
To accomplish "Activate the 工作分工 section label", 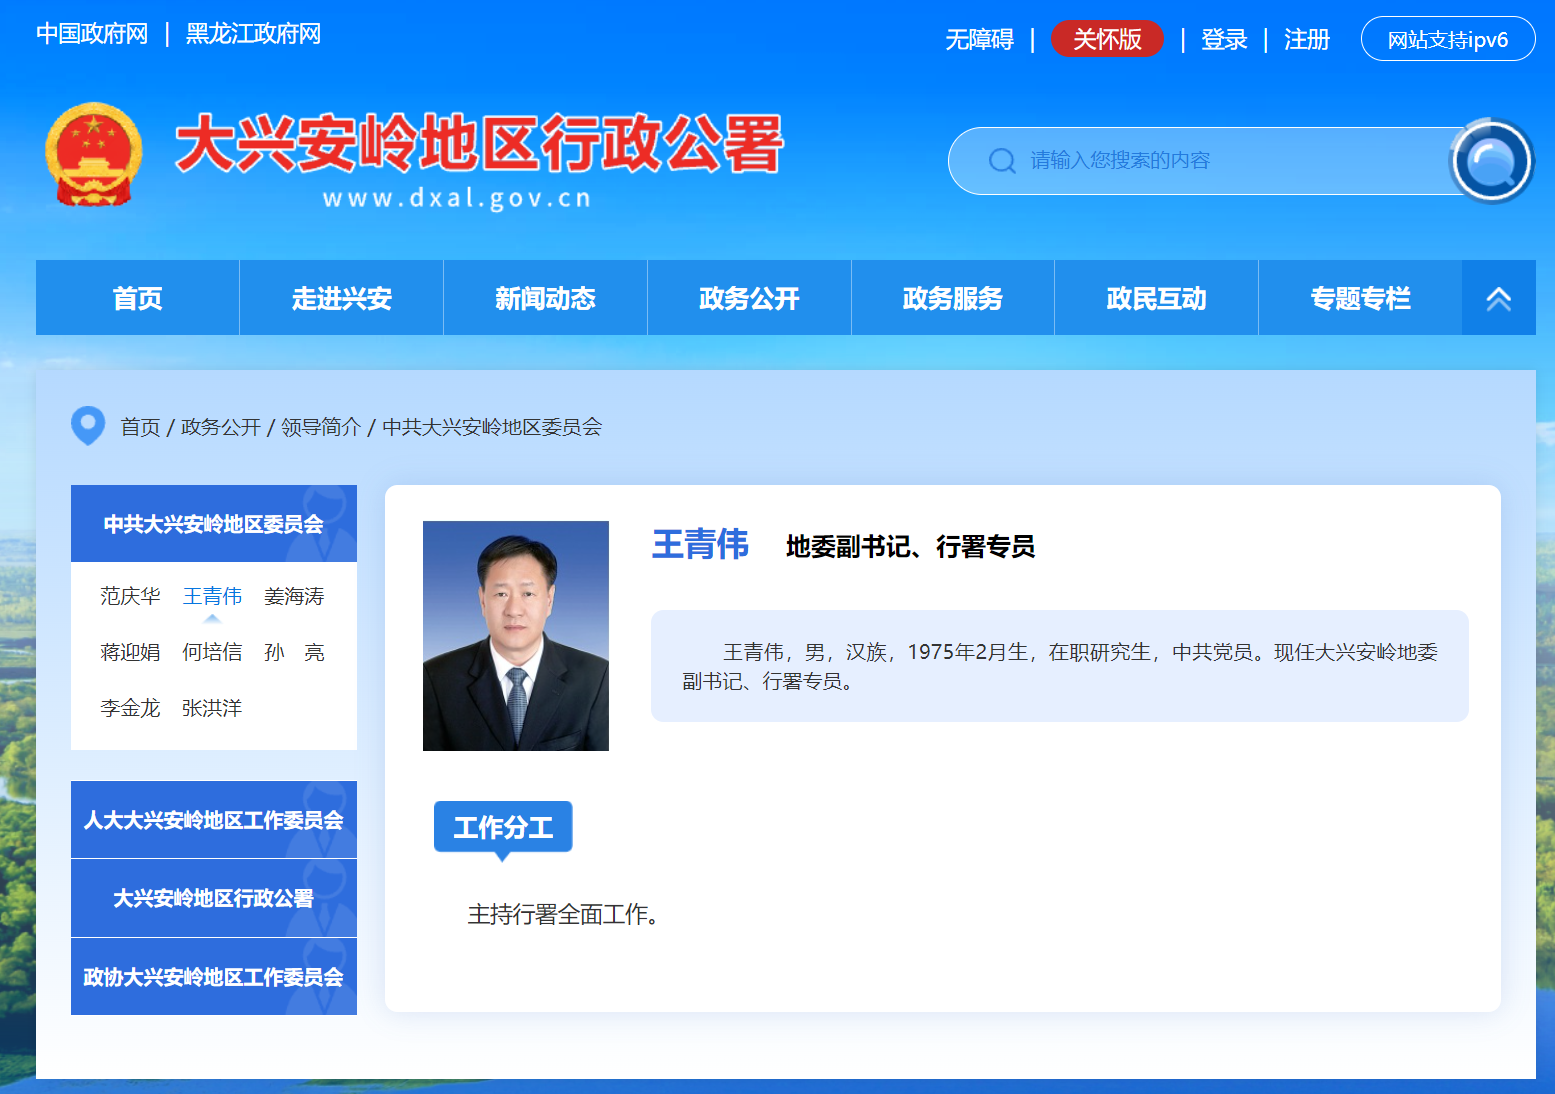I will 502,826.
